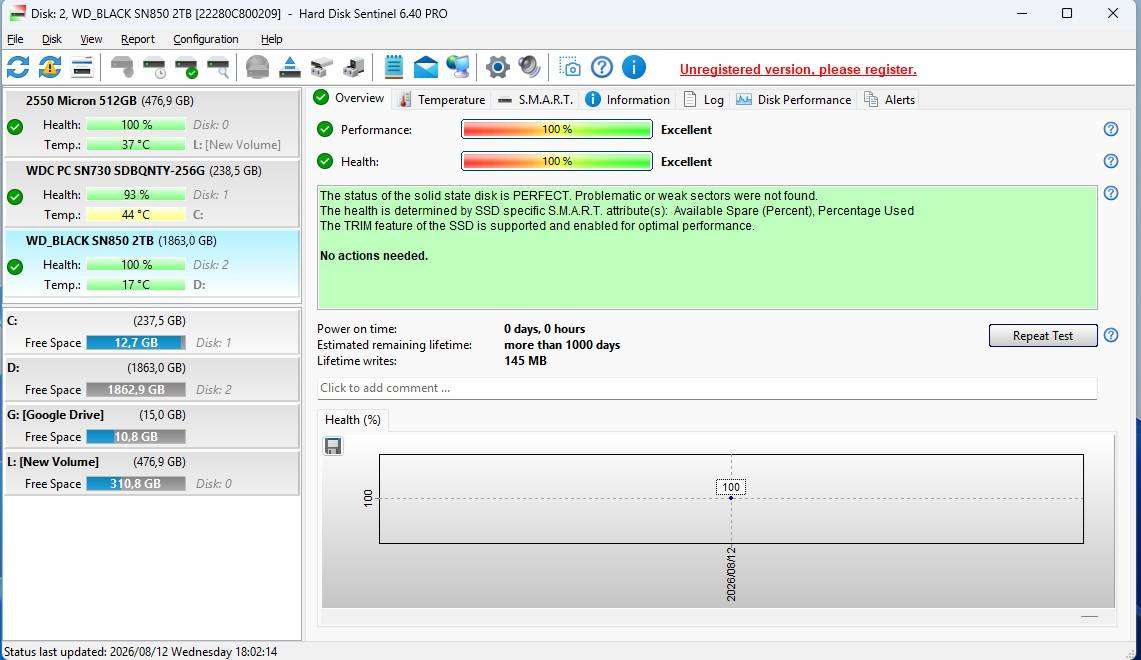The width and height of the screenshot is (1141, 660).
Task: Switch to the S.M.A.R.T. tab
Action: [536, 100]
